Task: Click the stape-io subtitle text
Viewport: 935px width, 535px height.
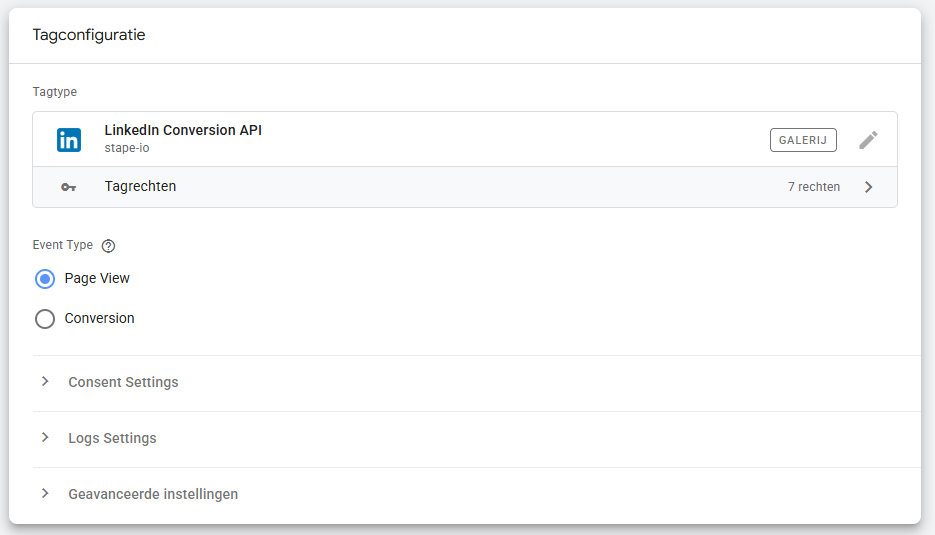Action: pyautogui.click(x=127, y=148)
